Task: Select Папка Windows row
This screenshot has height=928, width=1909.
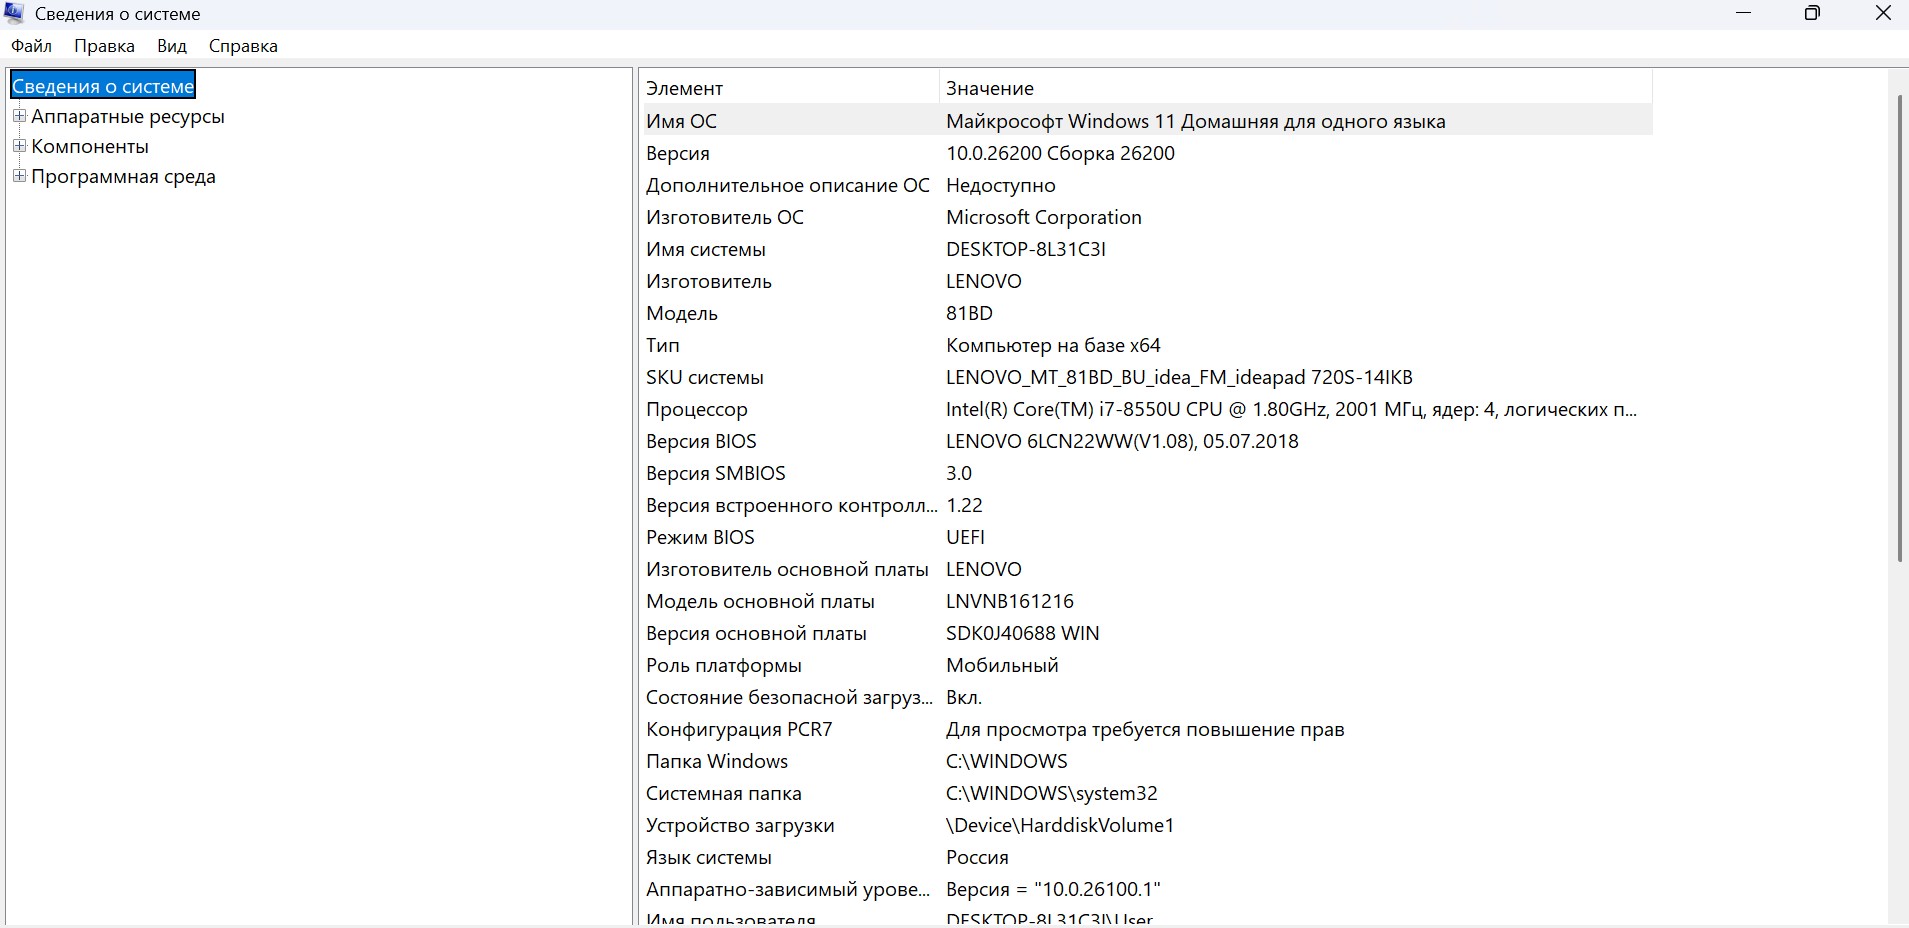Action: click(x=1147, y=761)
